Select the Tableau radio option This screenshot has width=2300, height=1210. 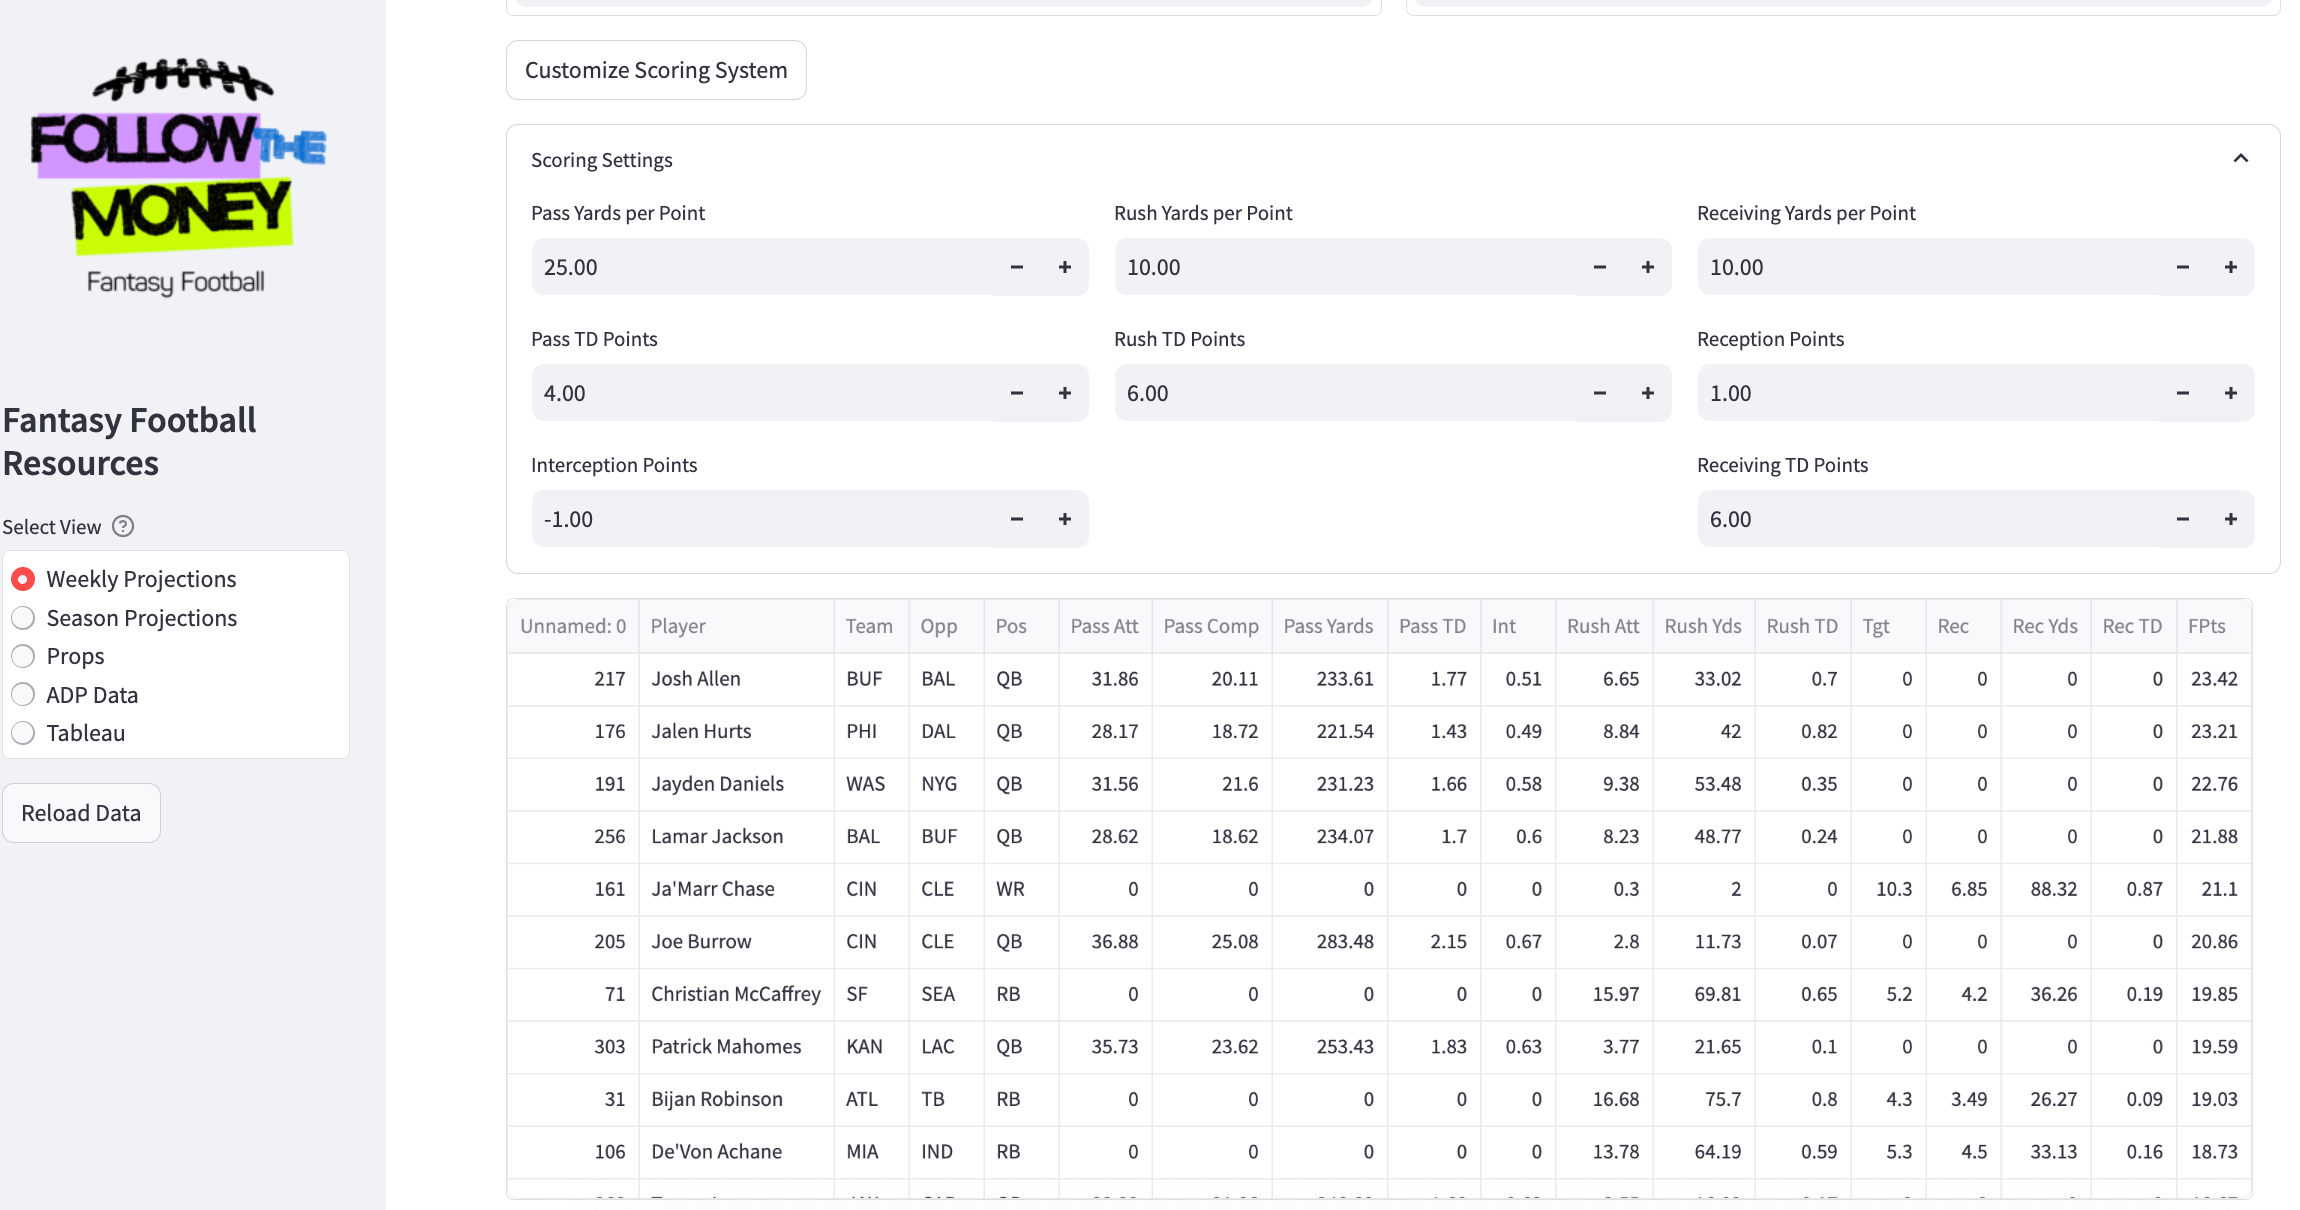click(x=23, y=733)
